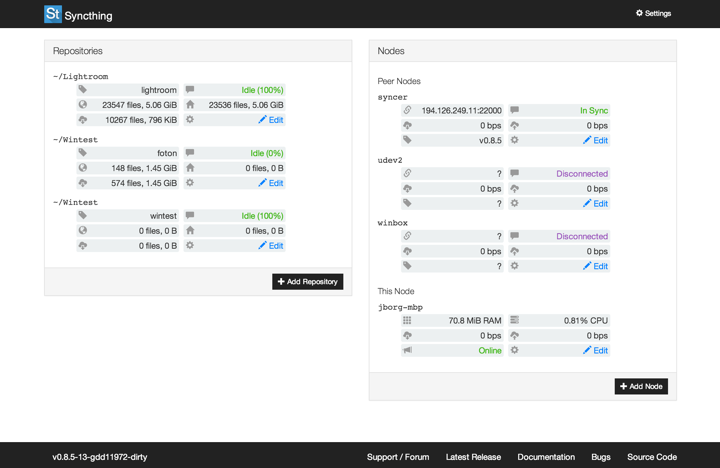
Task: Click syncer node's upload cloud icon
Action: [x=514, y=125]
